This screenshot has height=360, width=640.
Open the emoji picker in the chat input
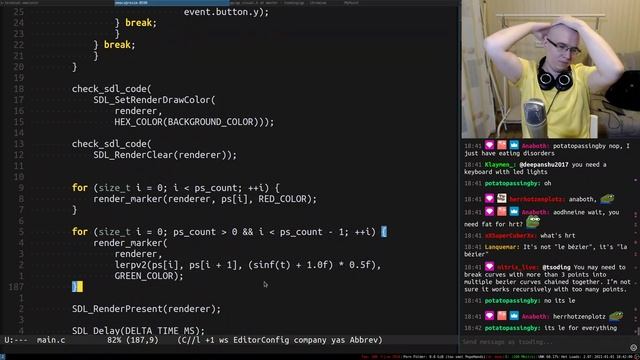click(x=633, y=348)
